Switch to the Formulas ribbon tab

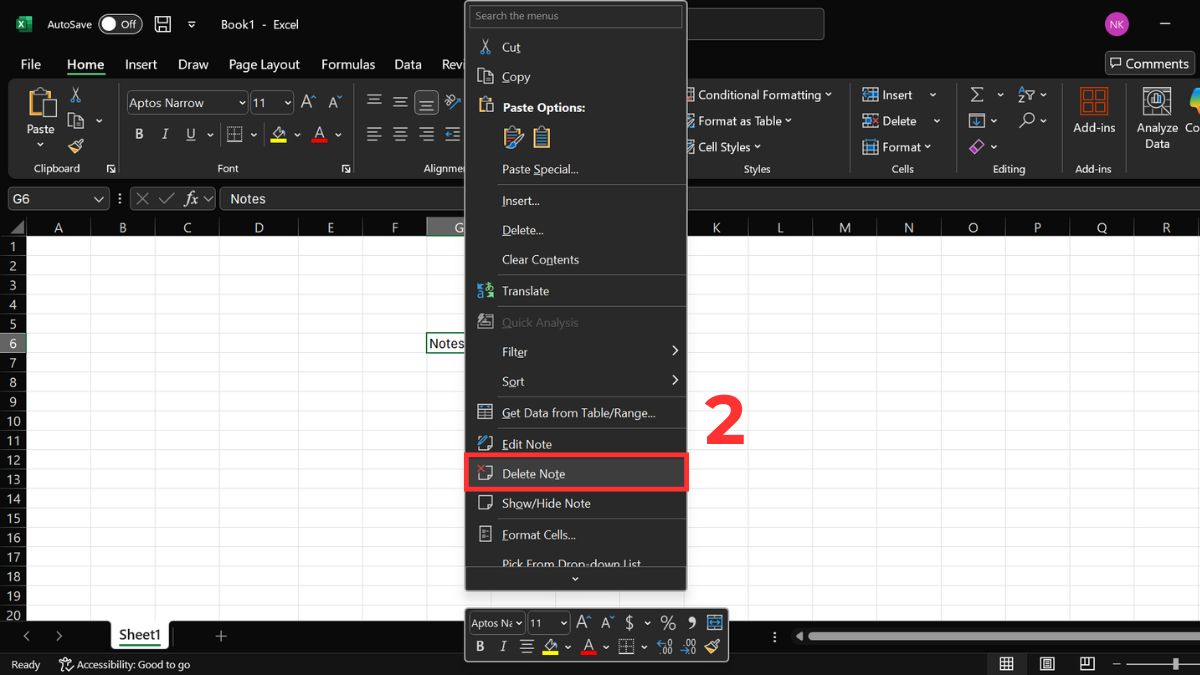coord(348,64)
